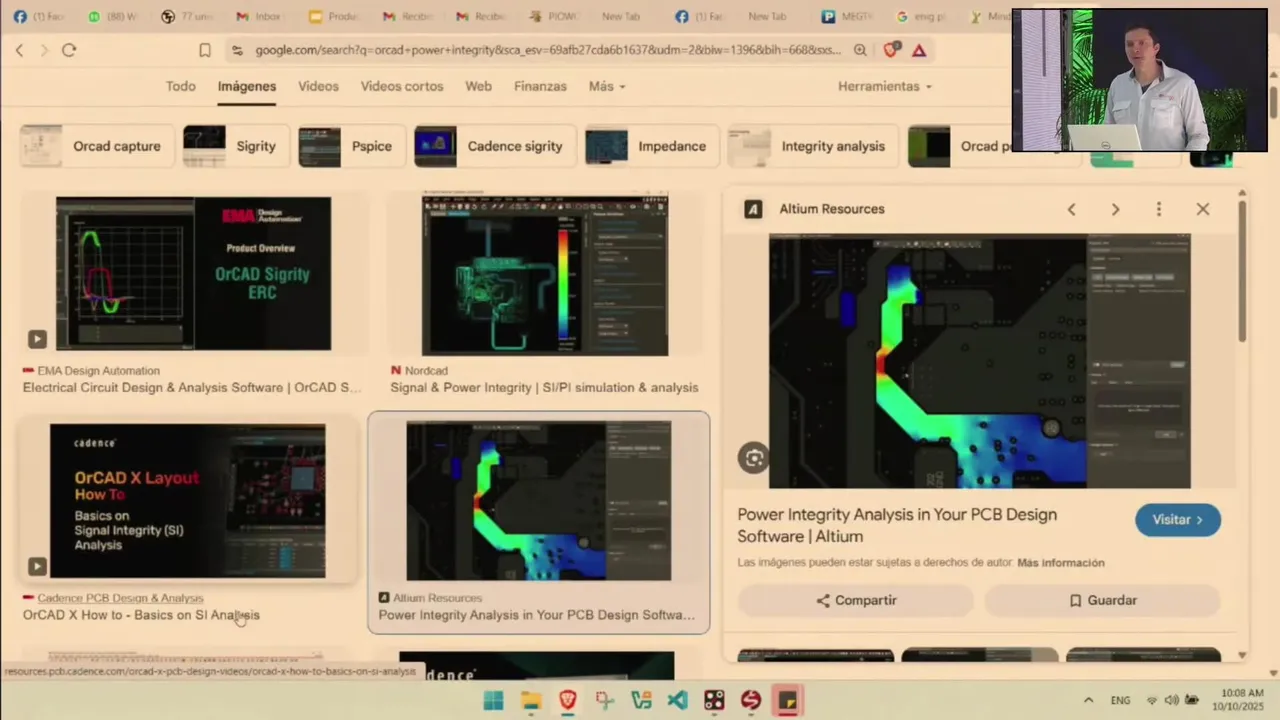Open the Windows Start menu
This screenshot has width=1280, height=720.
point(494,700)
